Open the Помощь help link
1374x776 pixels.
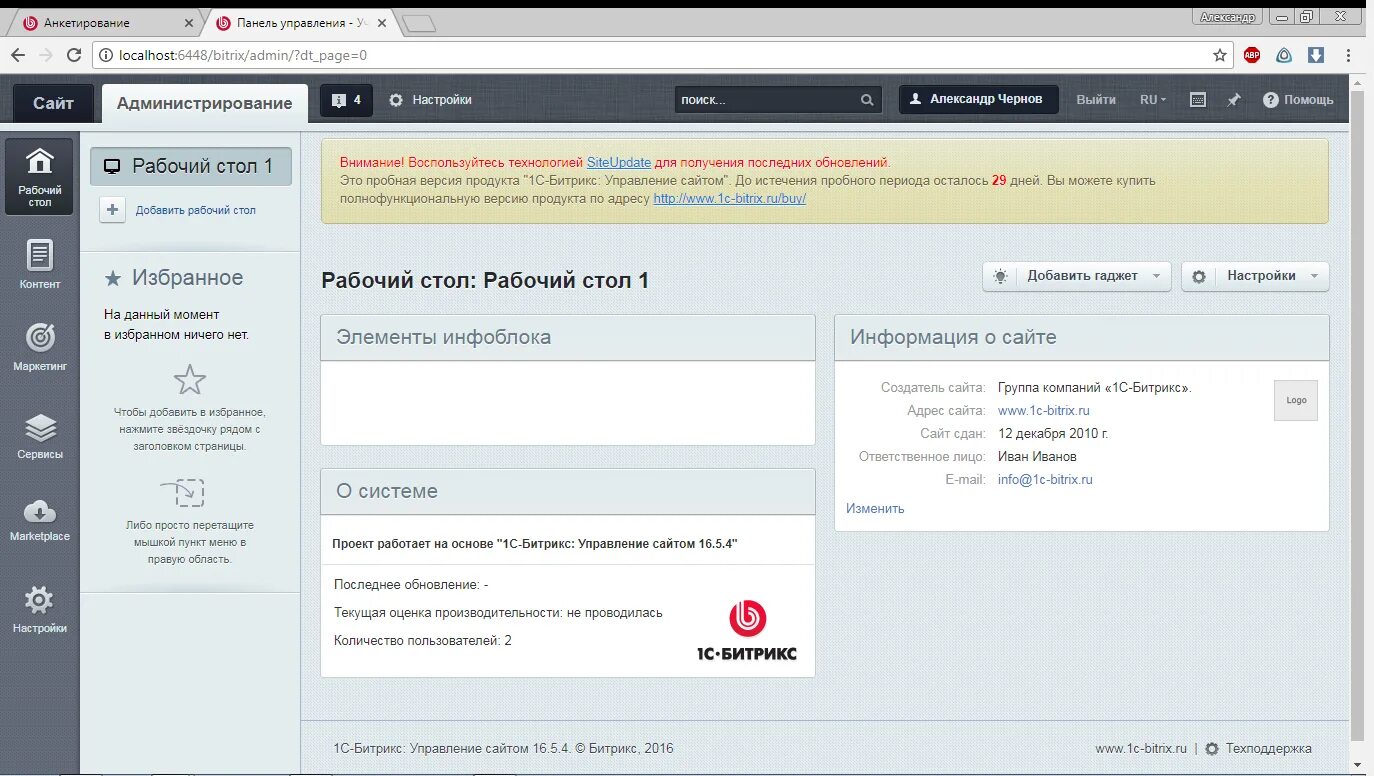1298,100
